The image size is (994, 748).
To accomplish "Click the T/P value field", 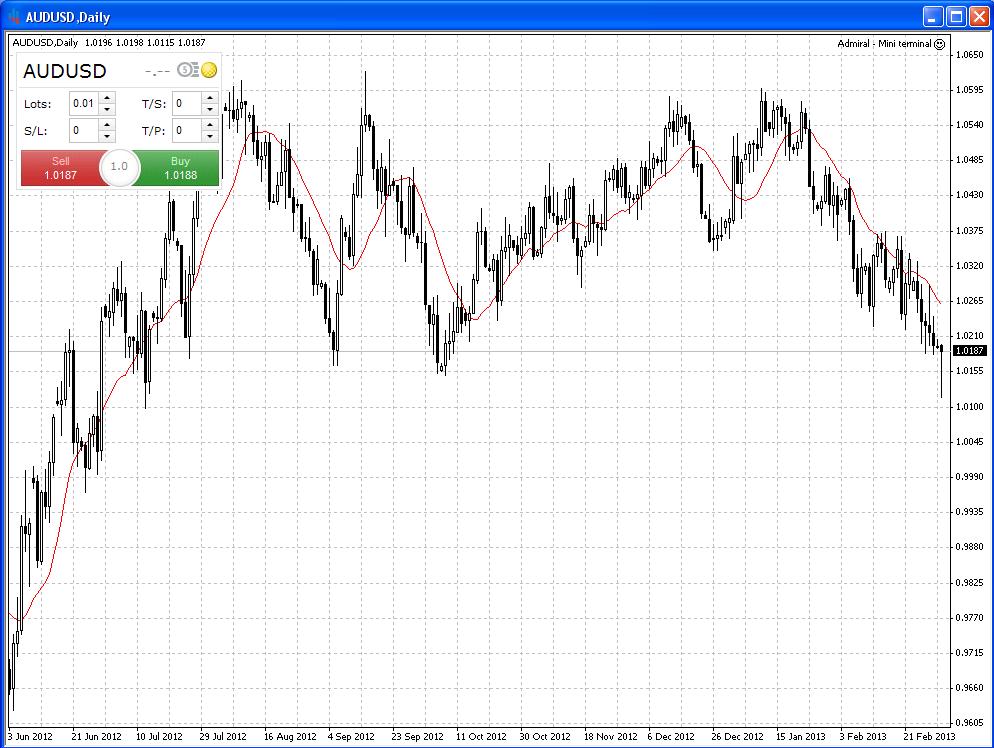I will [x=187, y=131].
